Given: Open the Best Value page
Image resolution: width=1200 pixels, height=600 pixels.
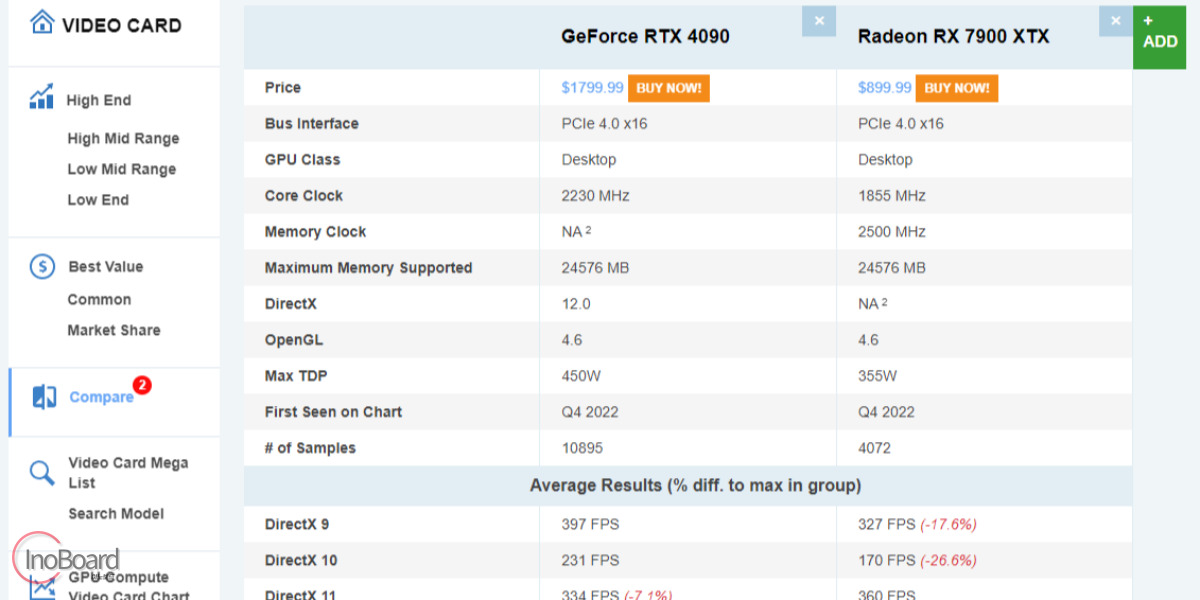Looking at the screenshot, I should (x=106, y=267).
